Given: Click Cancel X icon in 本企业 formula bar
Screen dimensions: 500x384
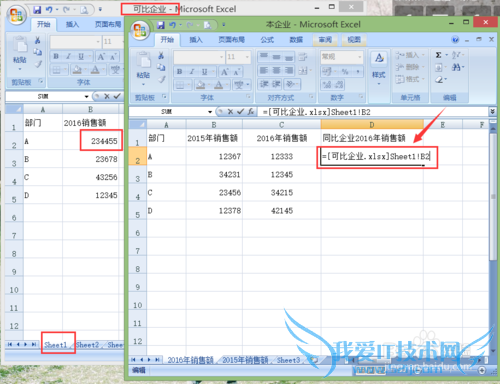Looking at the screenshot, I should [x=230, y=112].
